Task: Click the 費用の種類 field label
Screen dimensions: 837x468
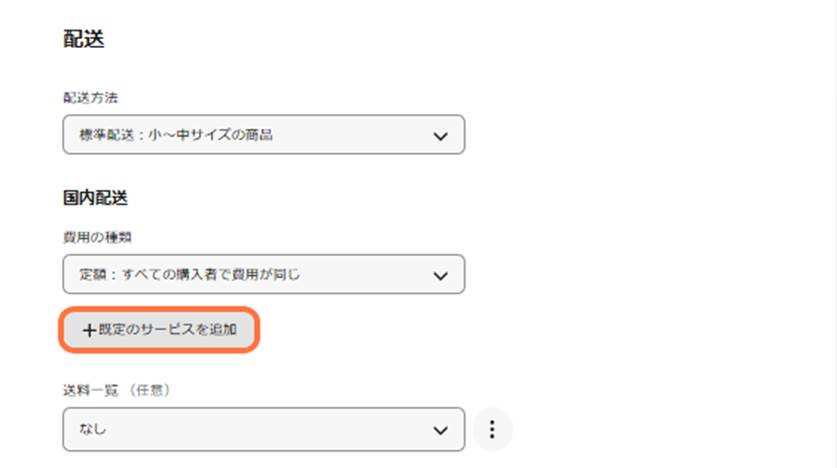Action: point(97,237)
